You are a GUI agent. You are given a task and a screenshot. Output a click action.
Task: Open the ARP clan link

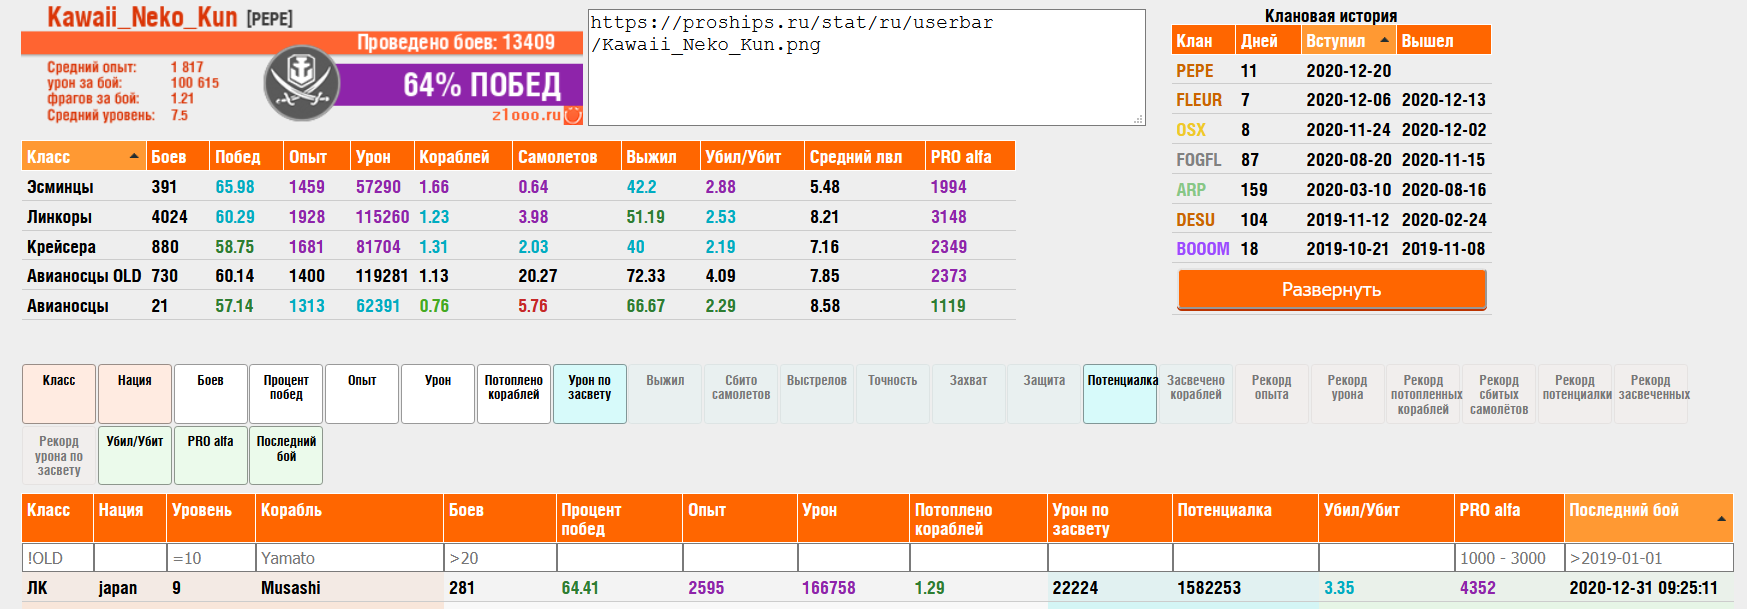(1191, 190)
